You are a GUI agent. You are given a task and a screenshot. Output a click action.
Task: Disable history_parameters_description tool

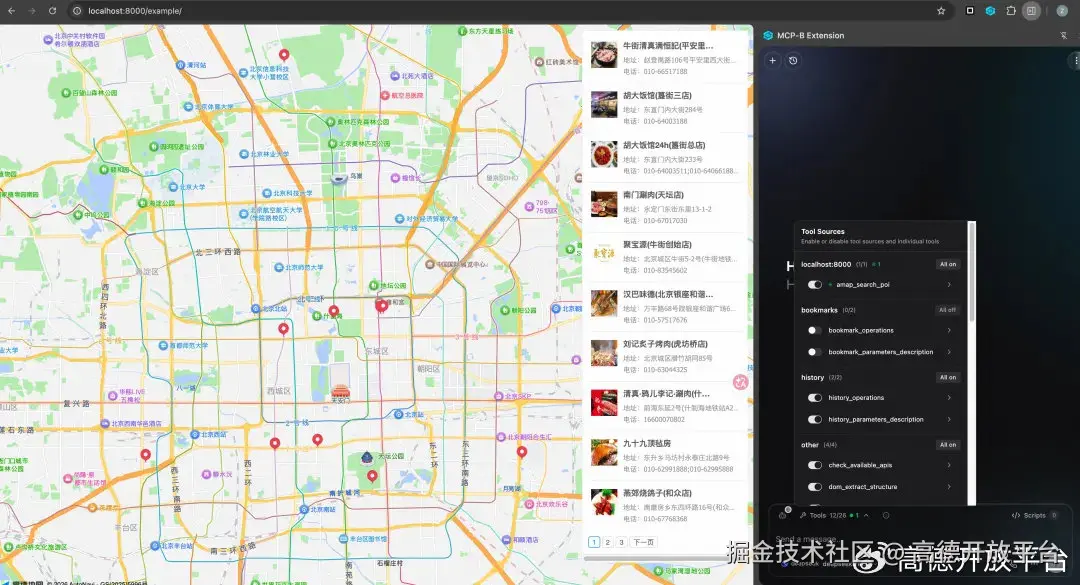click(x=815, y=420)
